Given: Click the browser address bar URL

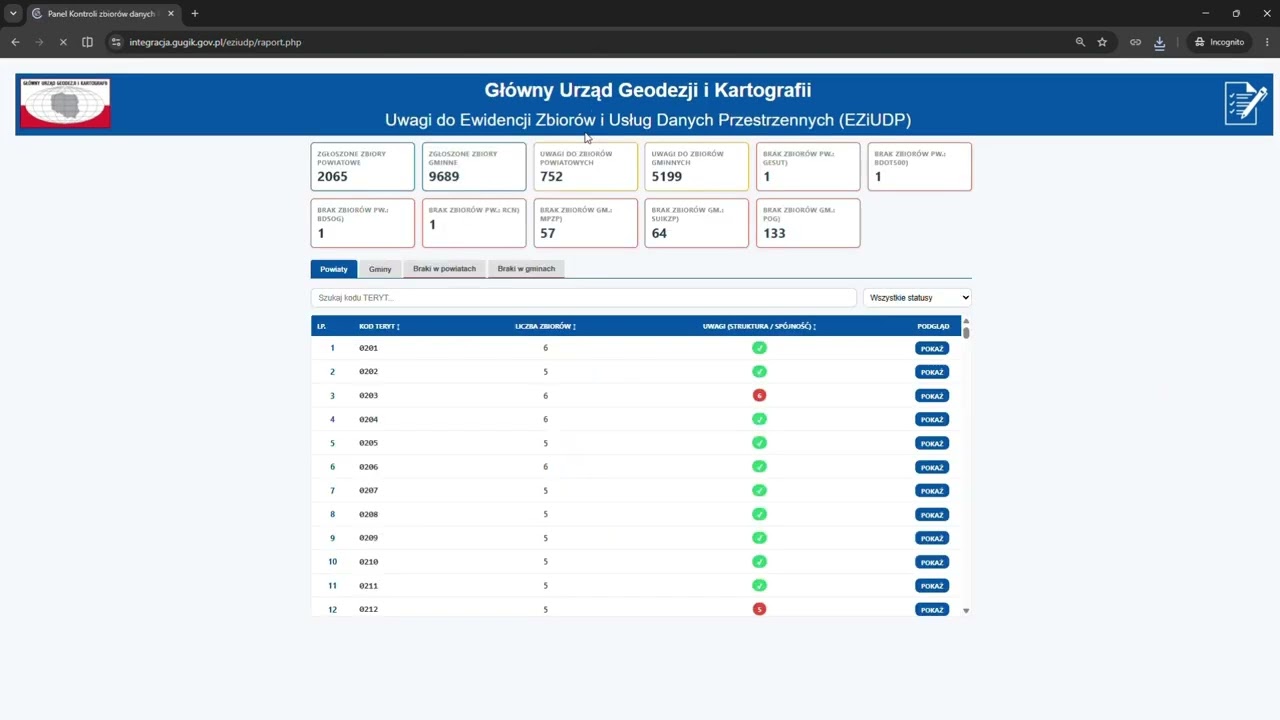Looking at the screenshot, I should tap(215, 42).
